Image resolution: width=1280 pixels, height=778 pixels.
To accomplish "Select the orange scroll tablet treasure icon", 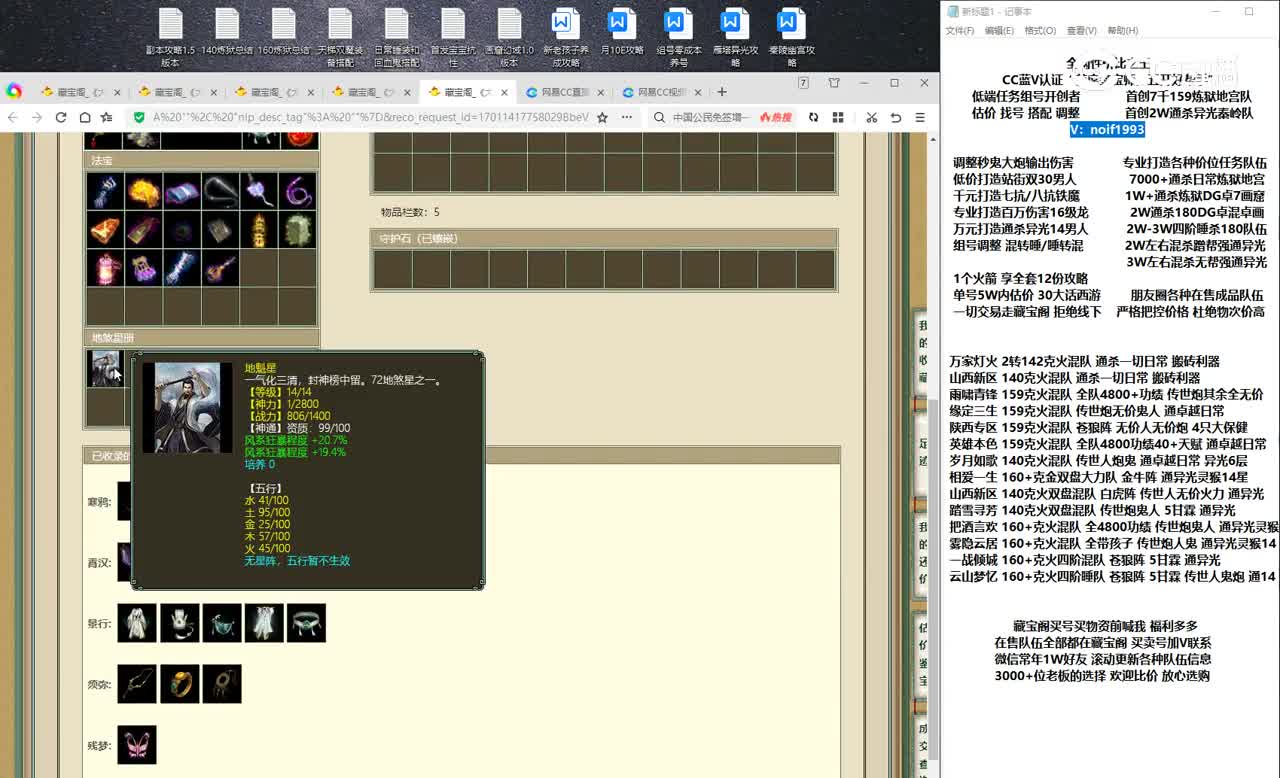I will pyautogui.click(x=105, y=229).
